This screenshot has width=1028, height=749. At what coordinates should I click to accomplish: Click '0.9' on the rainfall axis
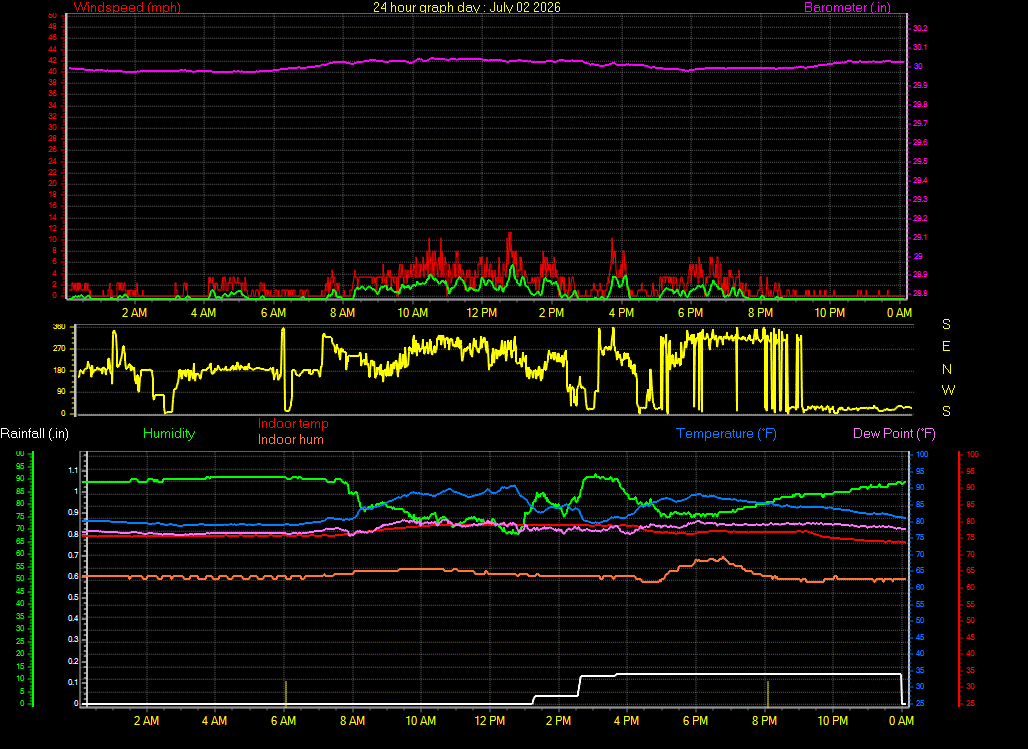coord(73,513)
